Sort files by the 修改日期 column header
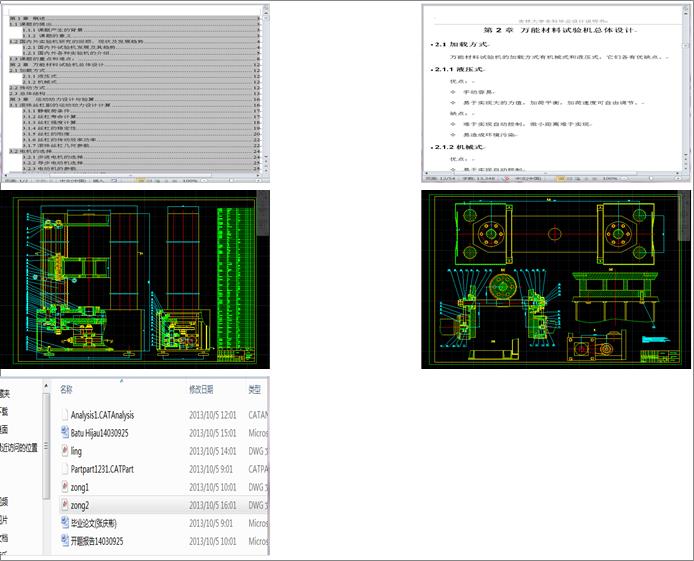694x561 pixels. [x=201, y=389]
